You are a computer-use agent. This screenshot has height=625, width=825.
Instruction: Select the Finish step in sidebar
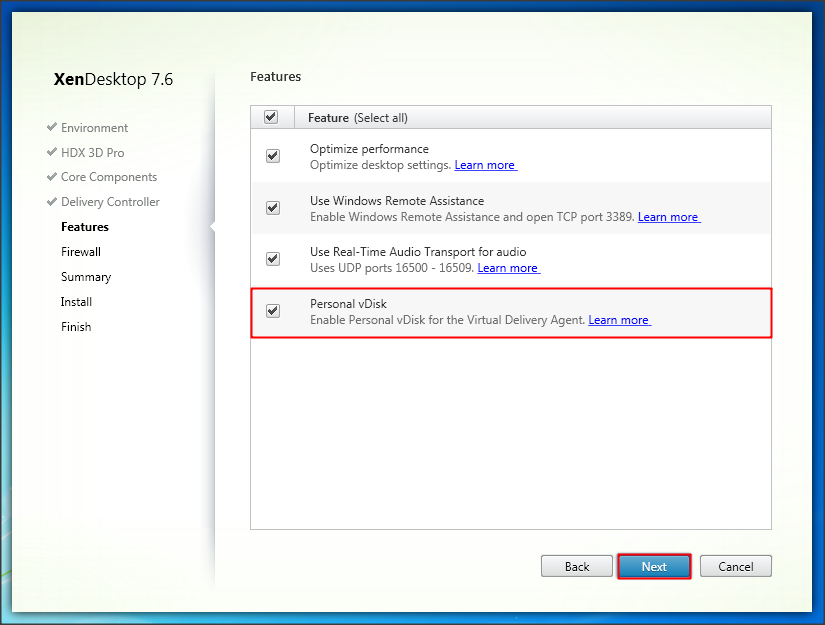(x=76, y=327)
